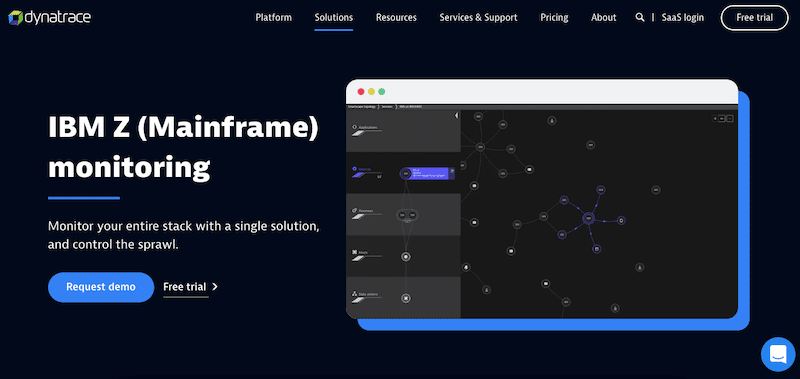The height and width of the screenshot is (379, 800).
Task: Click the yellow dot in the mock window
Action: click(x=371, y=92)
